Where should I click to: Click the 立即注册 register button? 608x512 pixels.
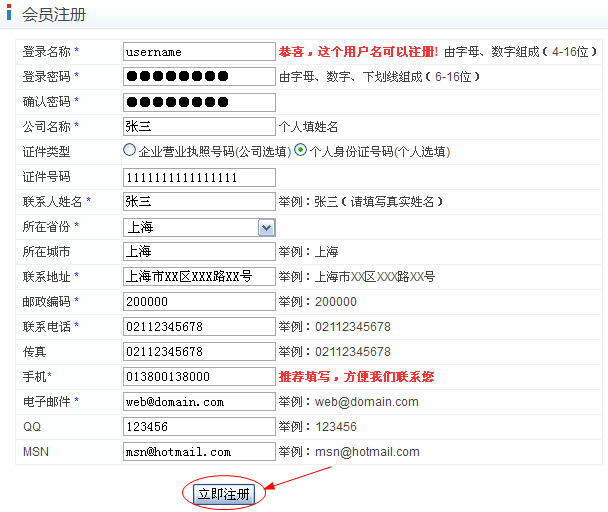pos(224,494)
